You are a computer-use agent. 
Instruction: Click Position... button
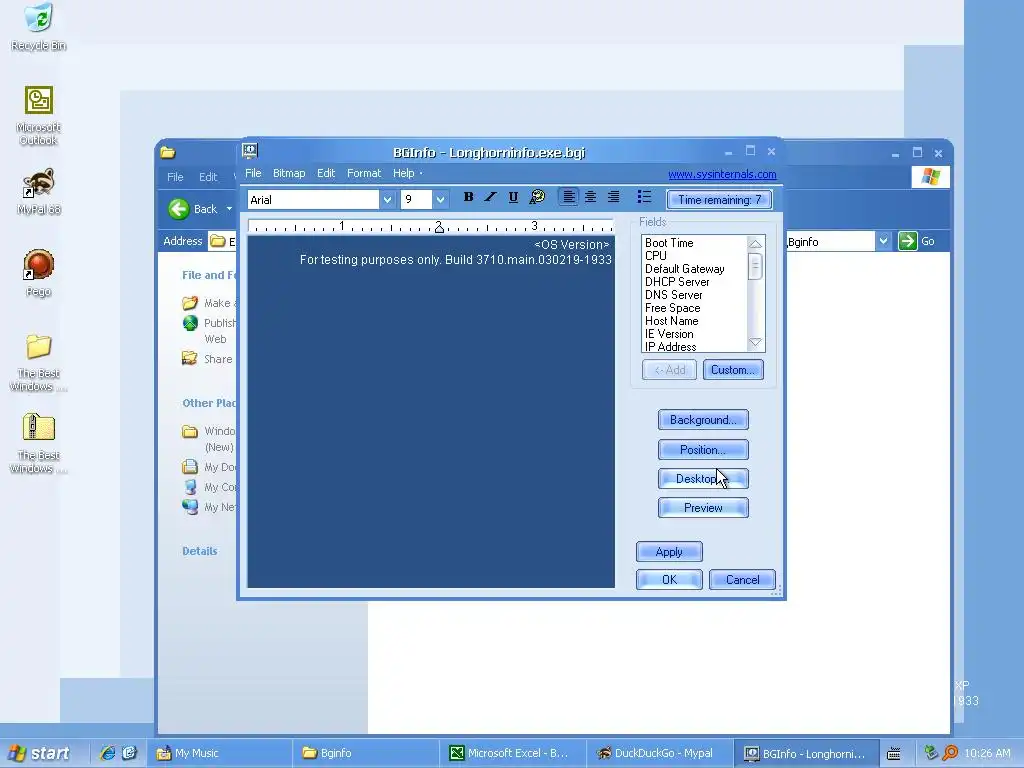pyautogui.click(x=703, y=449)
